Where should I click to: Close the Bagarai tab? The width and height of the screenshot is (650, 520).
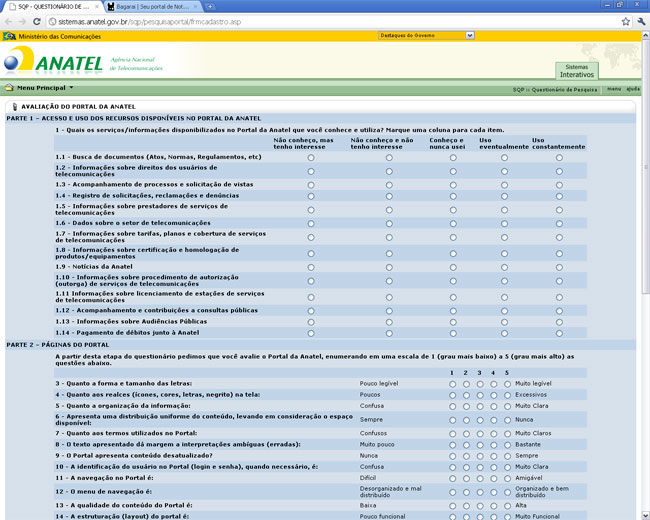click(195, 7)
